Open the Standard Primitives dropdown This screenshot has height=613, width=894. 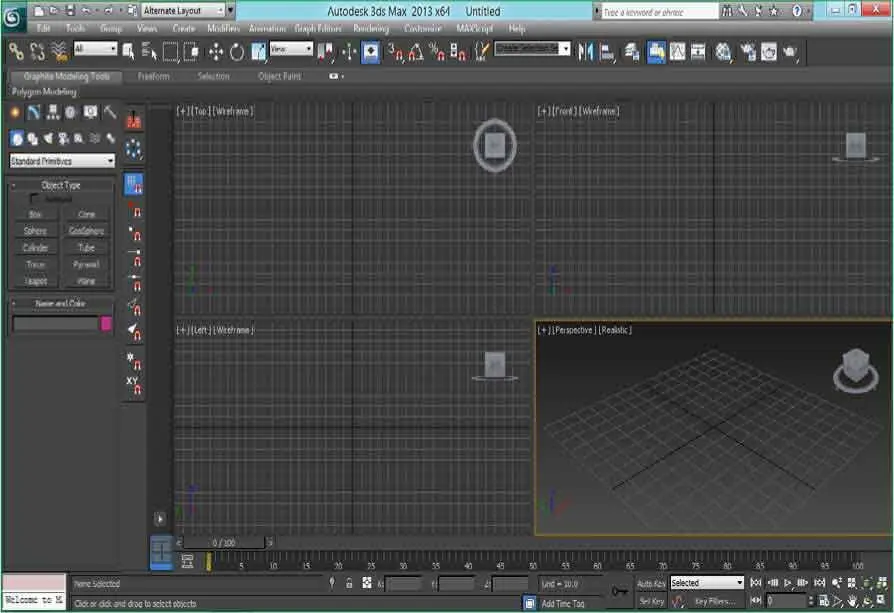pos(62,161)
